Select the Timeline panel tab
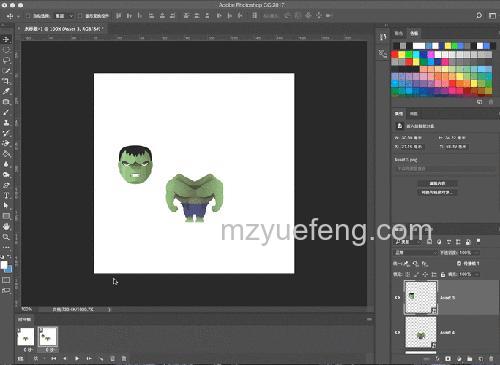500x365 pixels. [24, 319]
